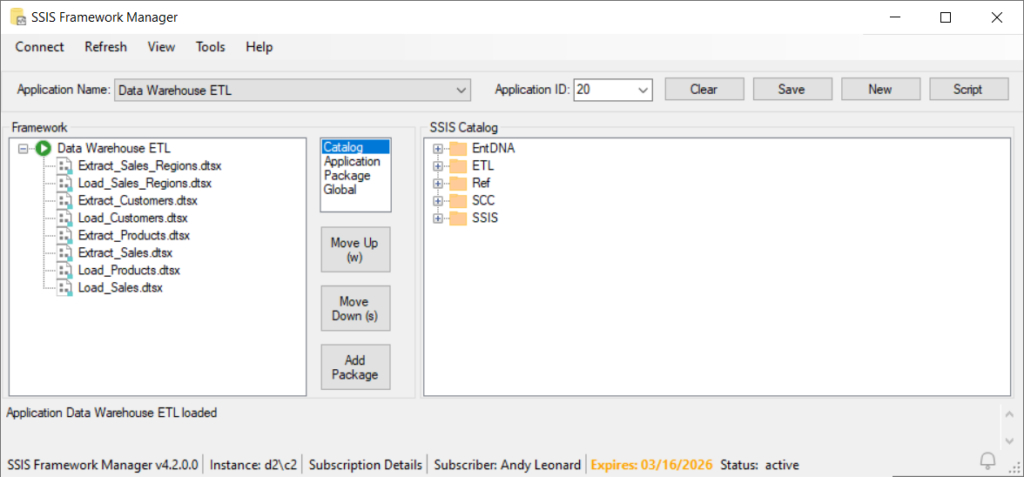Viewport: 1024px width, 477px height.
Task: Click the SCC folder icon
Action: coord(458,201)
